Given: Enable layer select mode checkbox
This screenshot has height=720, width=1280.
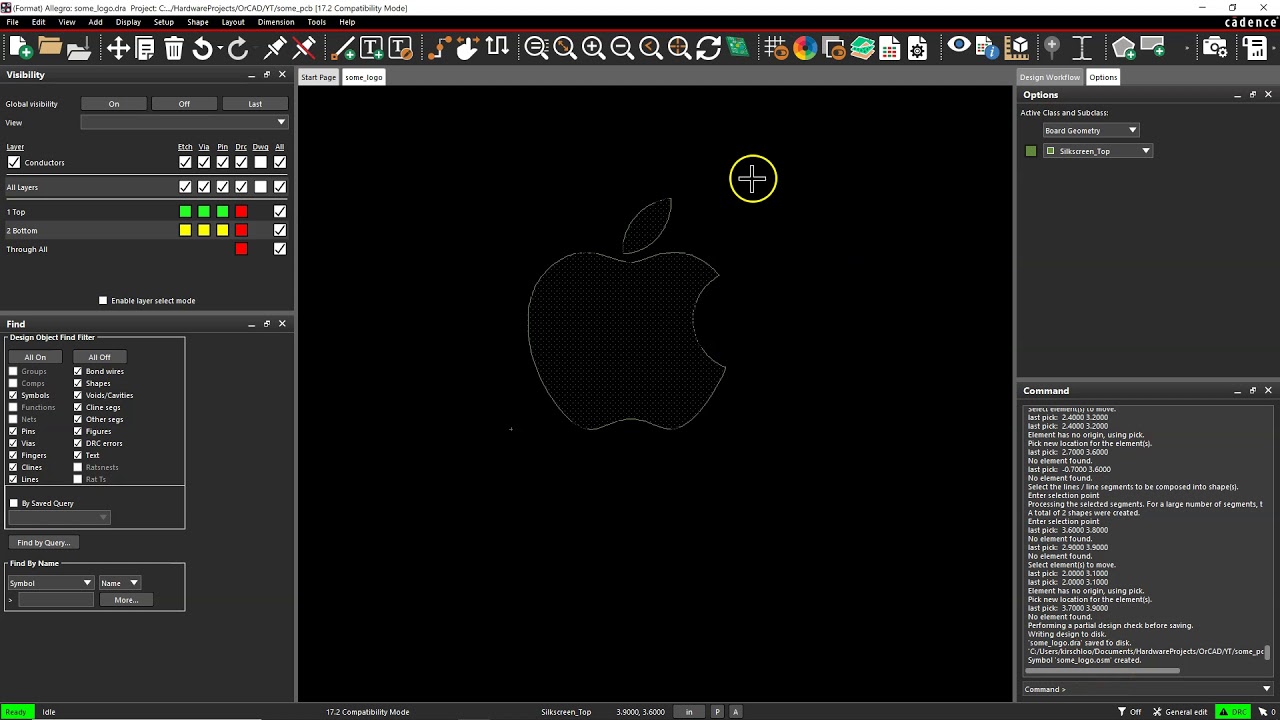Looking at the screenshot, I should (103, 300).
